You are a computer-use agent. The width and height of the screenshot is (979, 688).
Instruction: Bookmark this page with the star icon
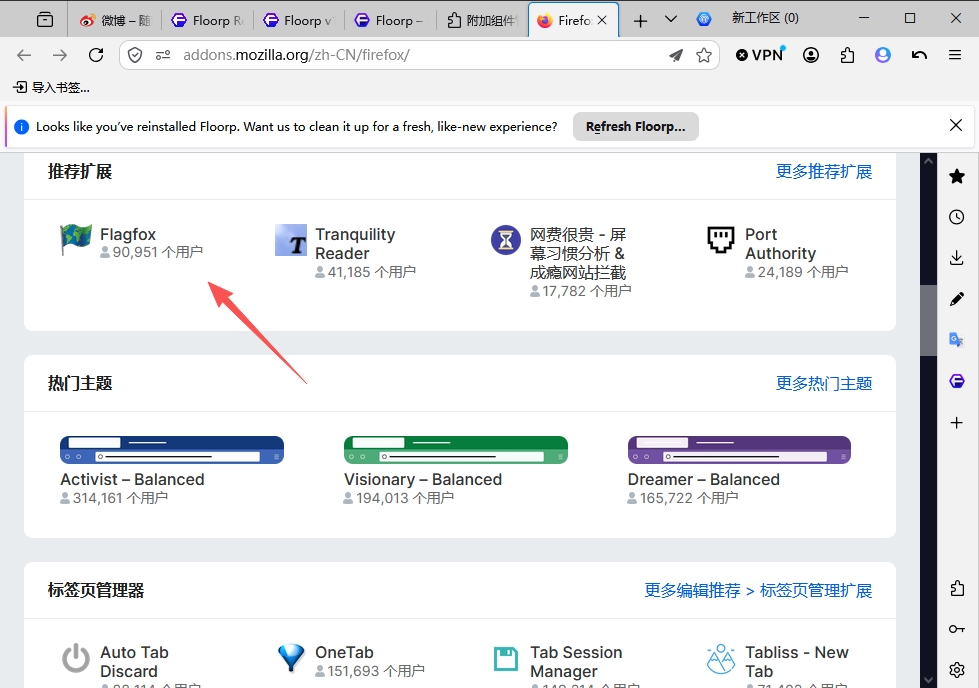[x=704, y=55]
